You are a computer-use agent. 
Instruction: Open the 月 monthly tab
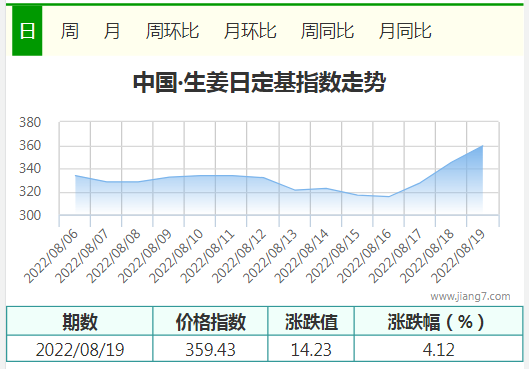(x=112, y=31)
